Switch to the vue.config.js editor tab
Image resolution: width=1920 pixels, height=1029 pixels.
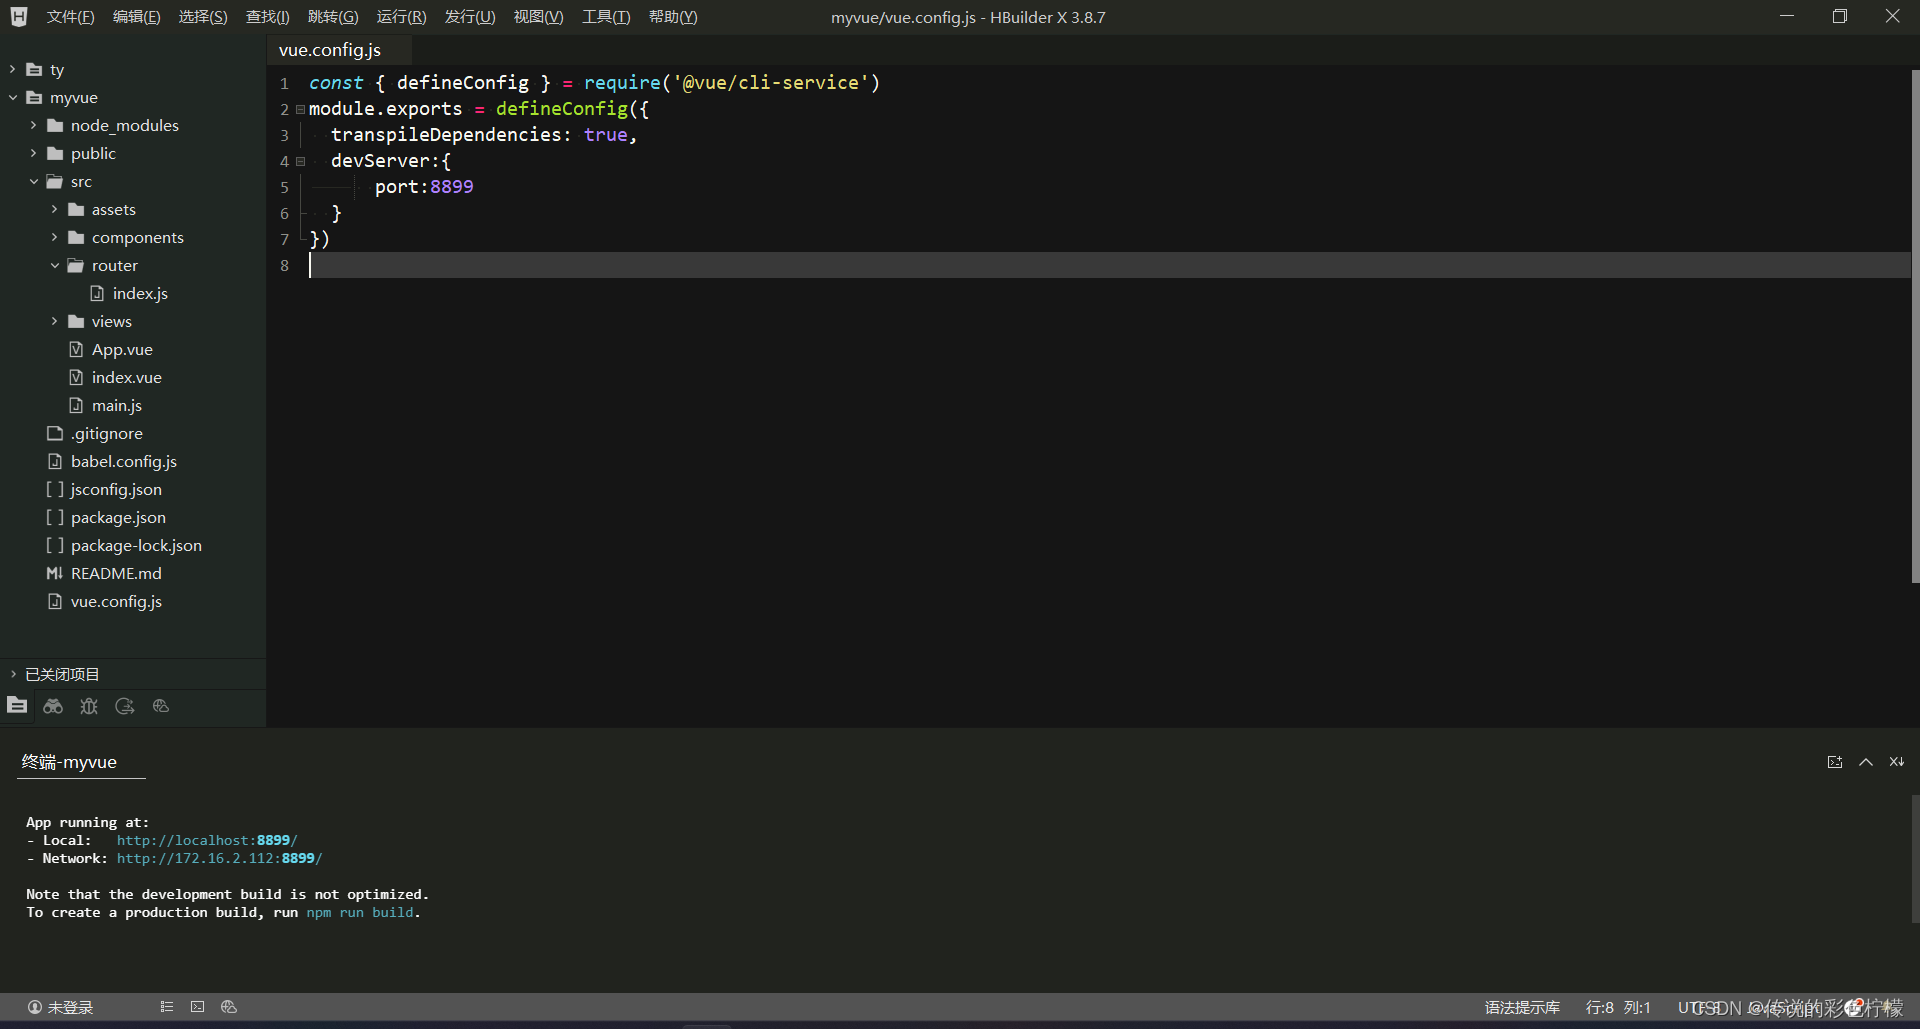(x=330, y=49)
